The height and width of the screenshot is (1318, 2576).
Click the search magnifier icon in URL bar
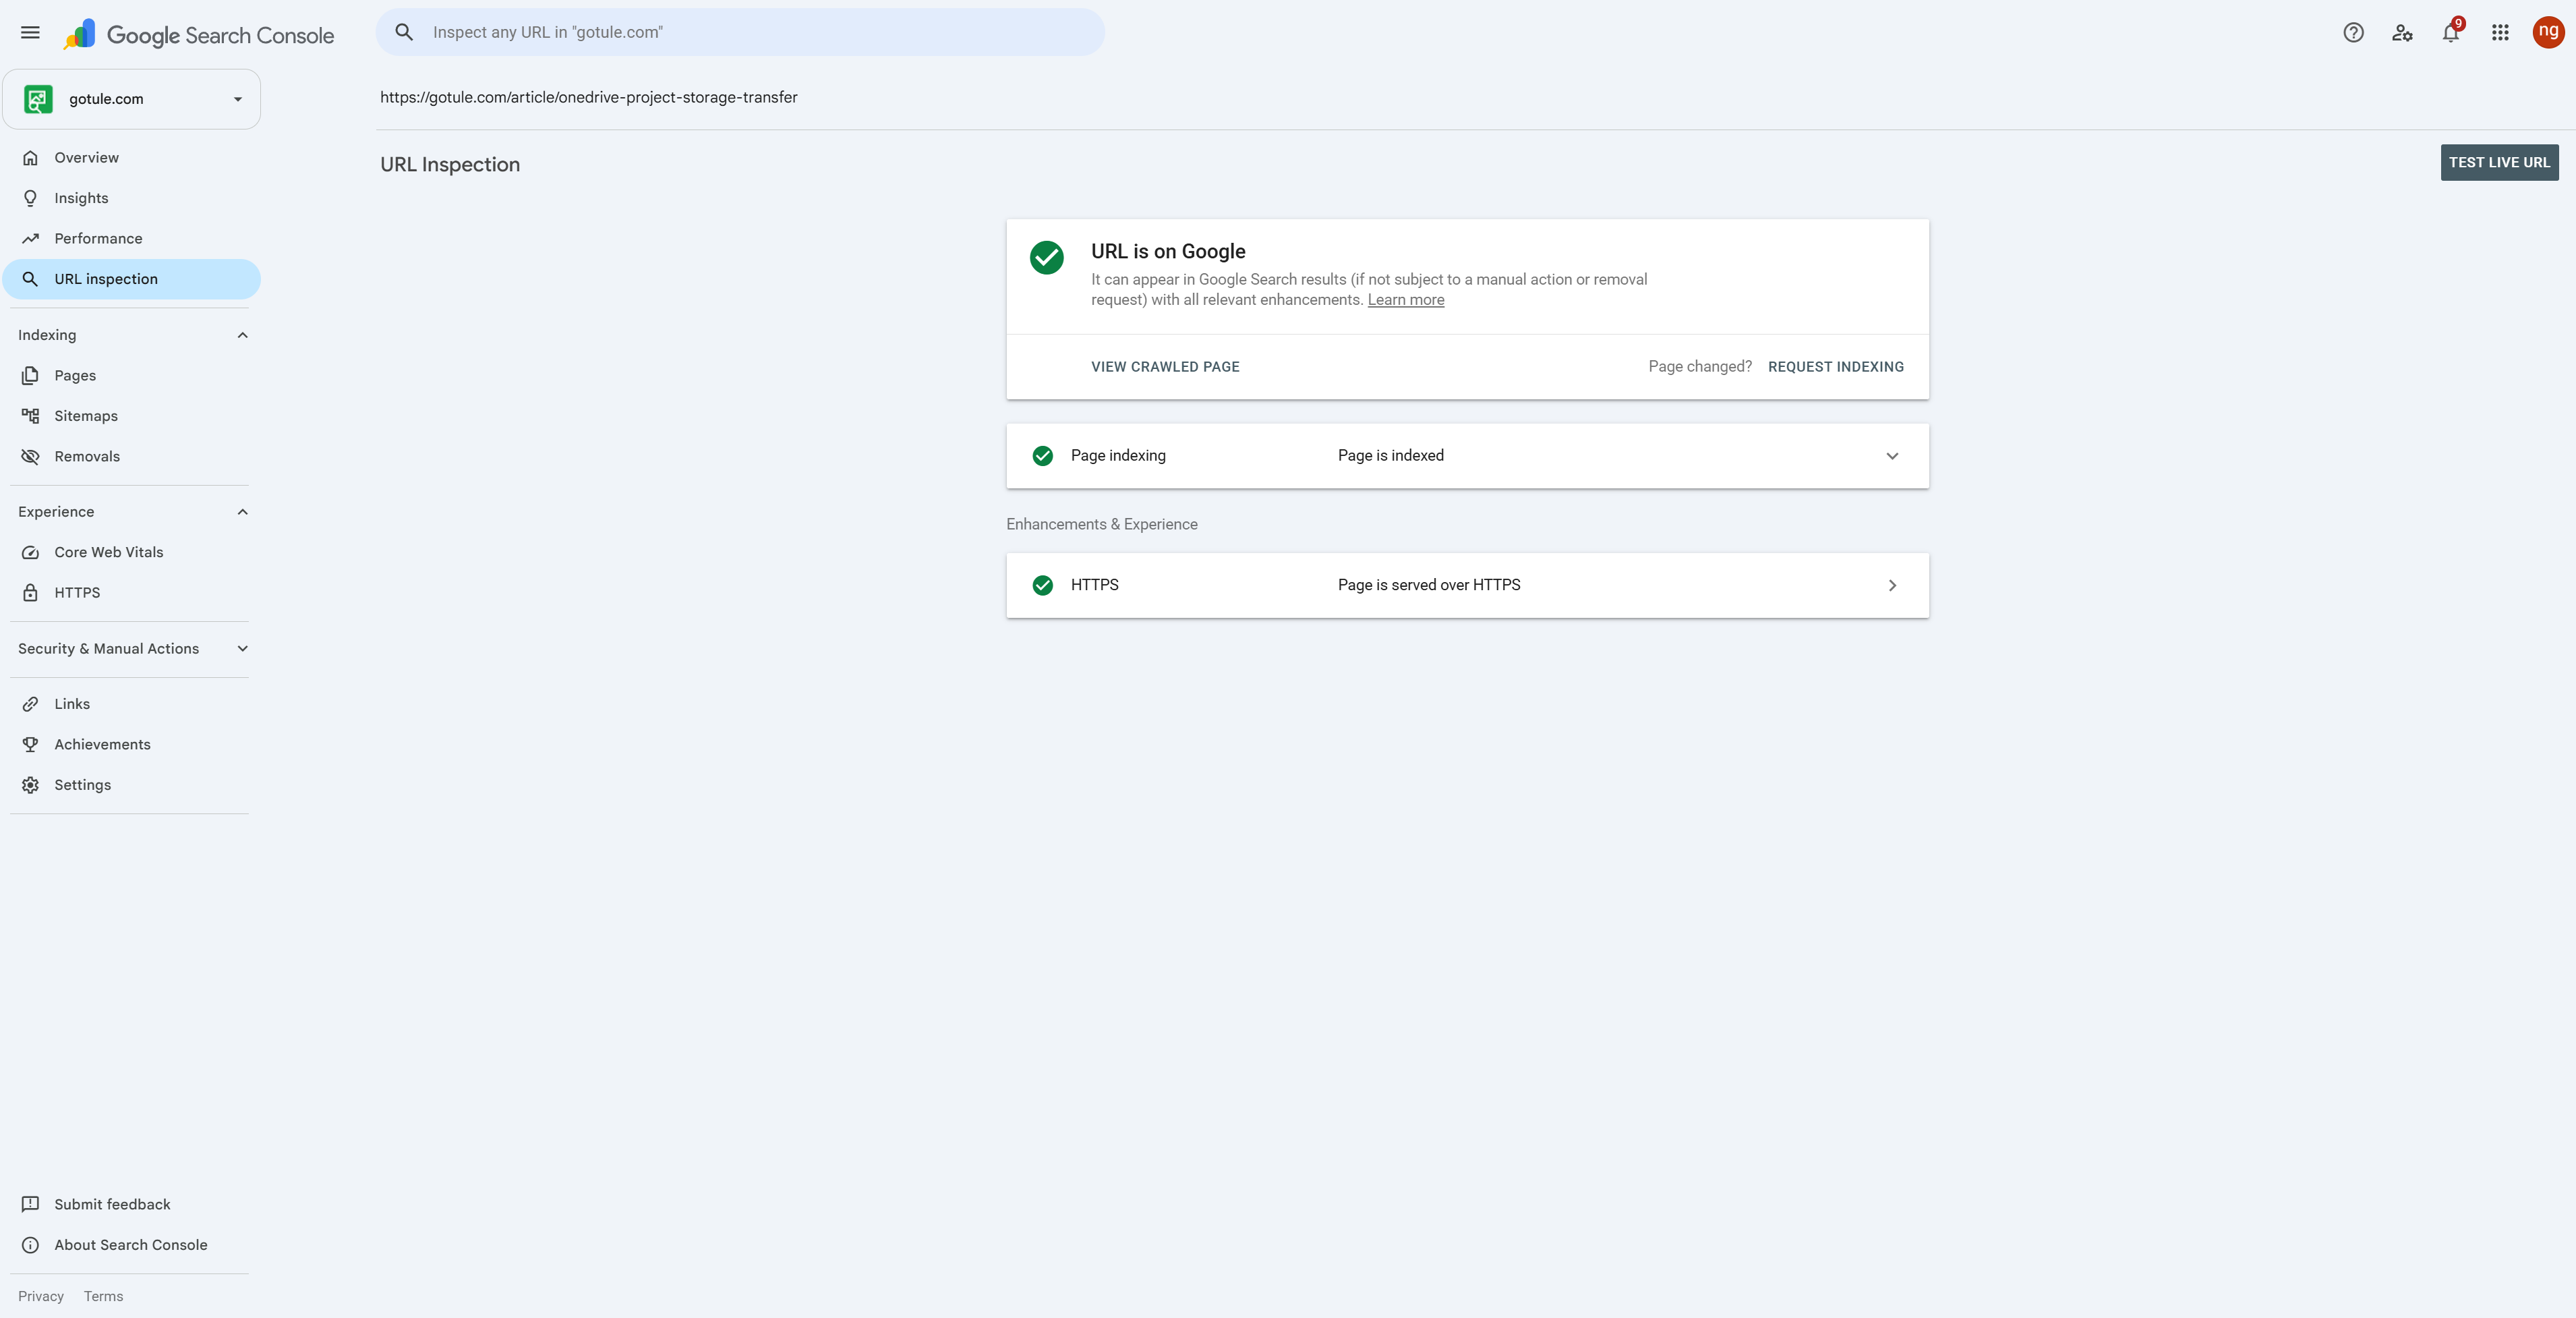(404, 32)
